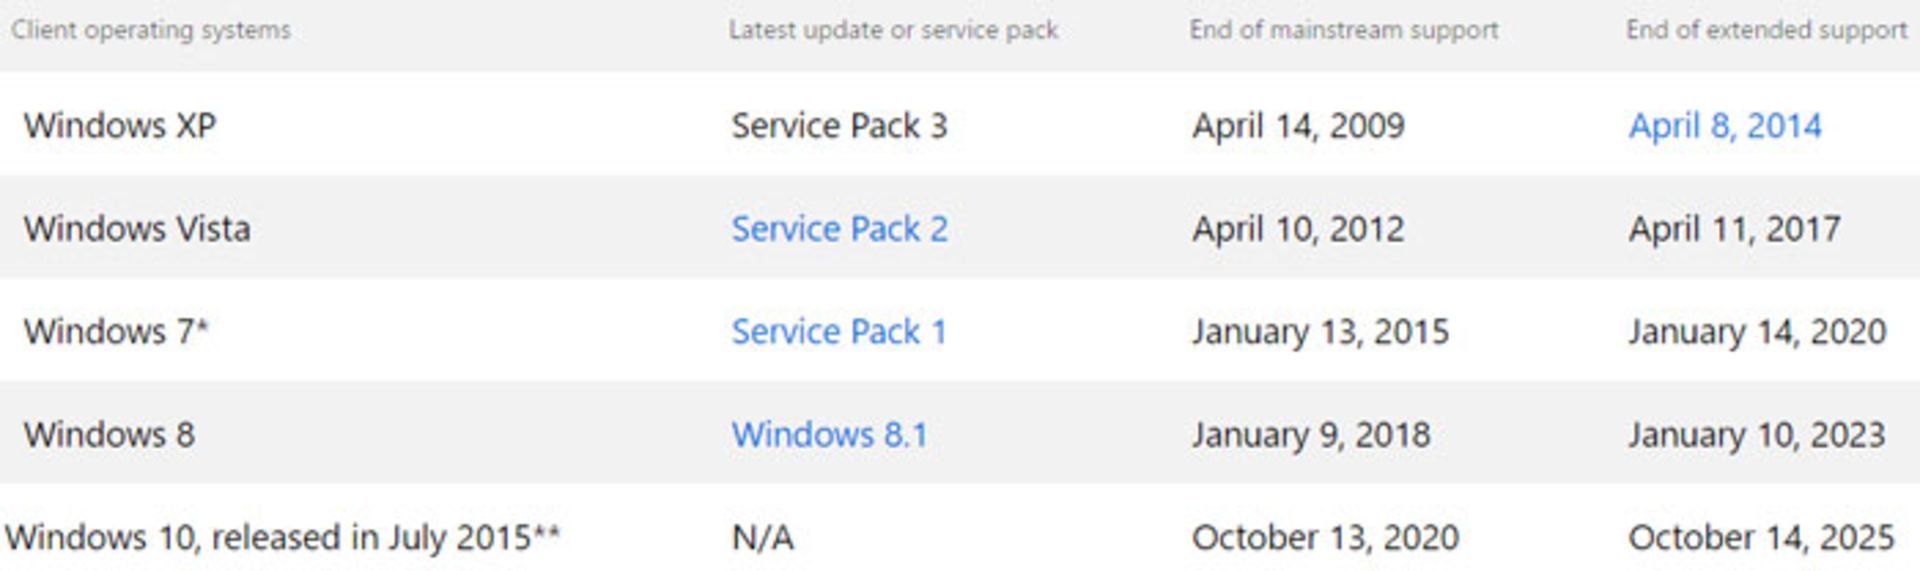Open the Service Pack 2 link
Image resolution: width=1920 pixels, height=571 pixels.
tap(839, 229)
